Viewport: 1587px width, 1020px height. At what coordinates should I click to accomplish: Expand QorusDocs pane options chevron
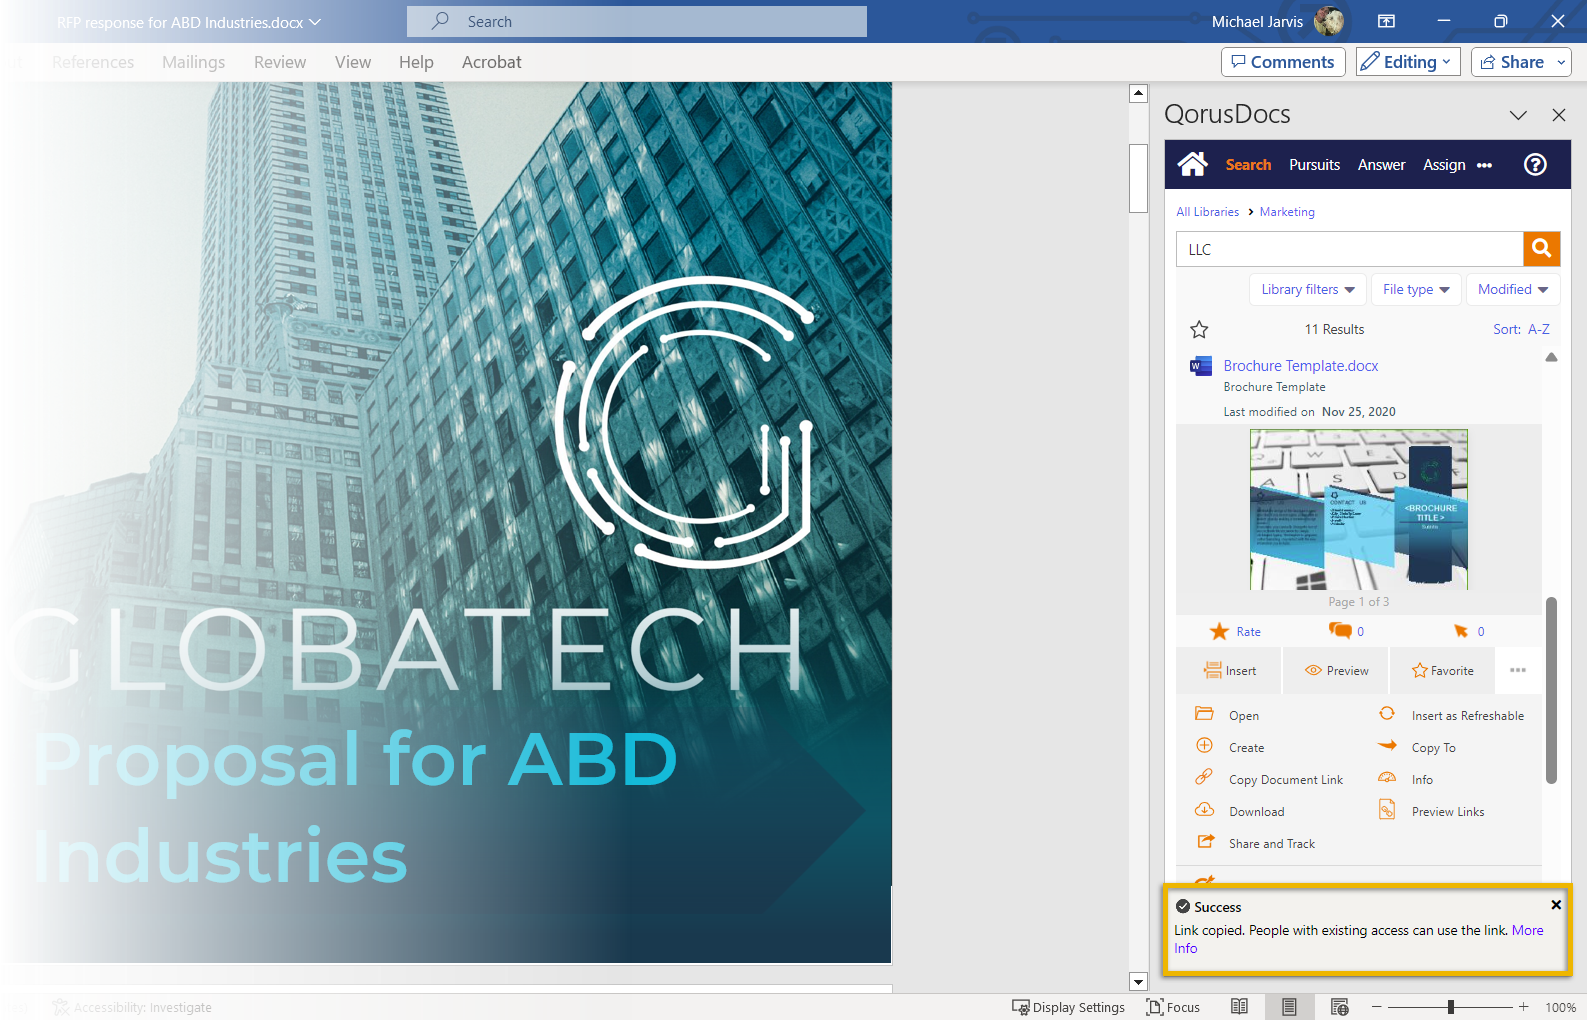click(1518, 115)
